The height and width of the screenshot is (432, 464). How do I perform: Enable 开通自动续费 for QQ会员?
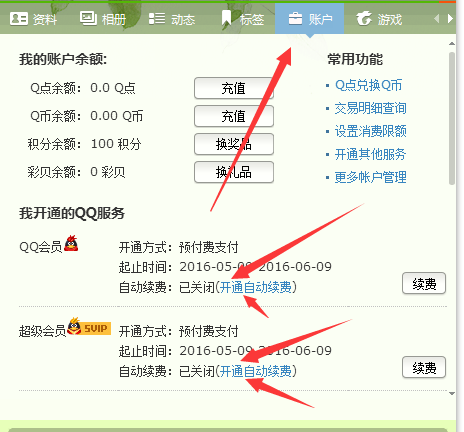point(256,287)
